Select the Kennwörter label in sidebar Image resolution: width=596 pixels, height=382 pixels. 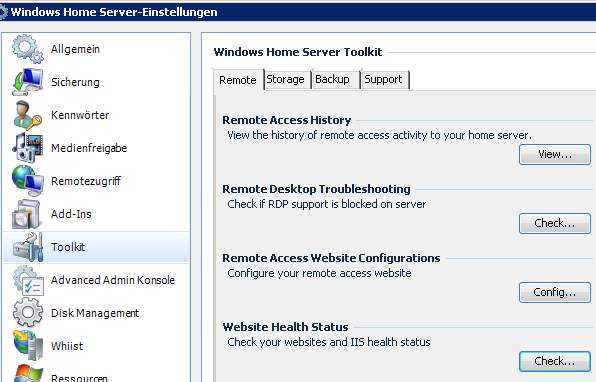(80, 115)
